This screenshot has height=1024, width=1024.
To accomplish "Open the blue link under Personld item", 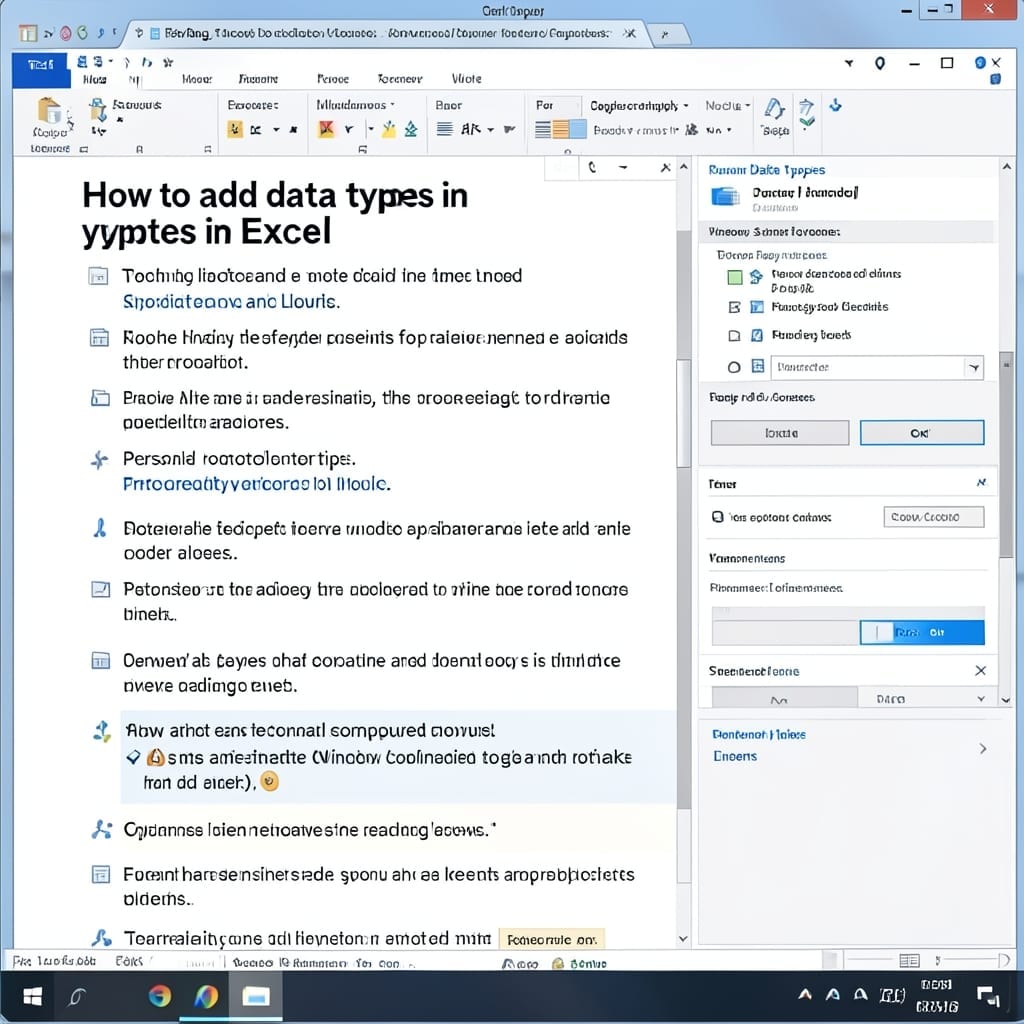I will pos(257,484).
